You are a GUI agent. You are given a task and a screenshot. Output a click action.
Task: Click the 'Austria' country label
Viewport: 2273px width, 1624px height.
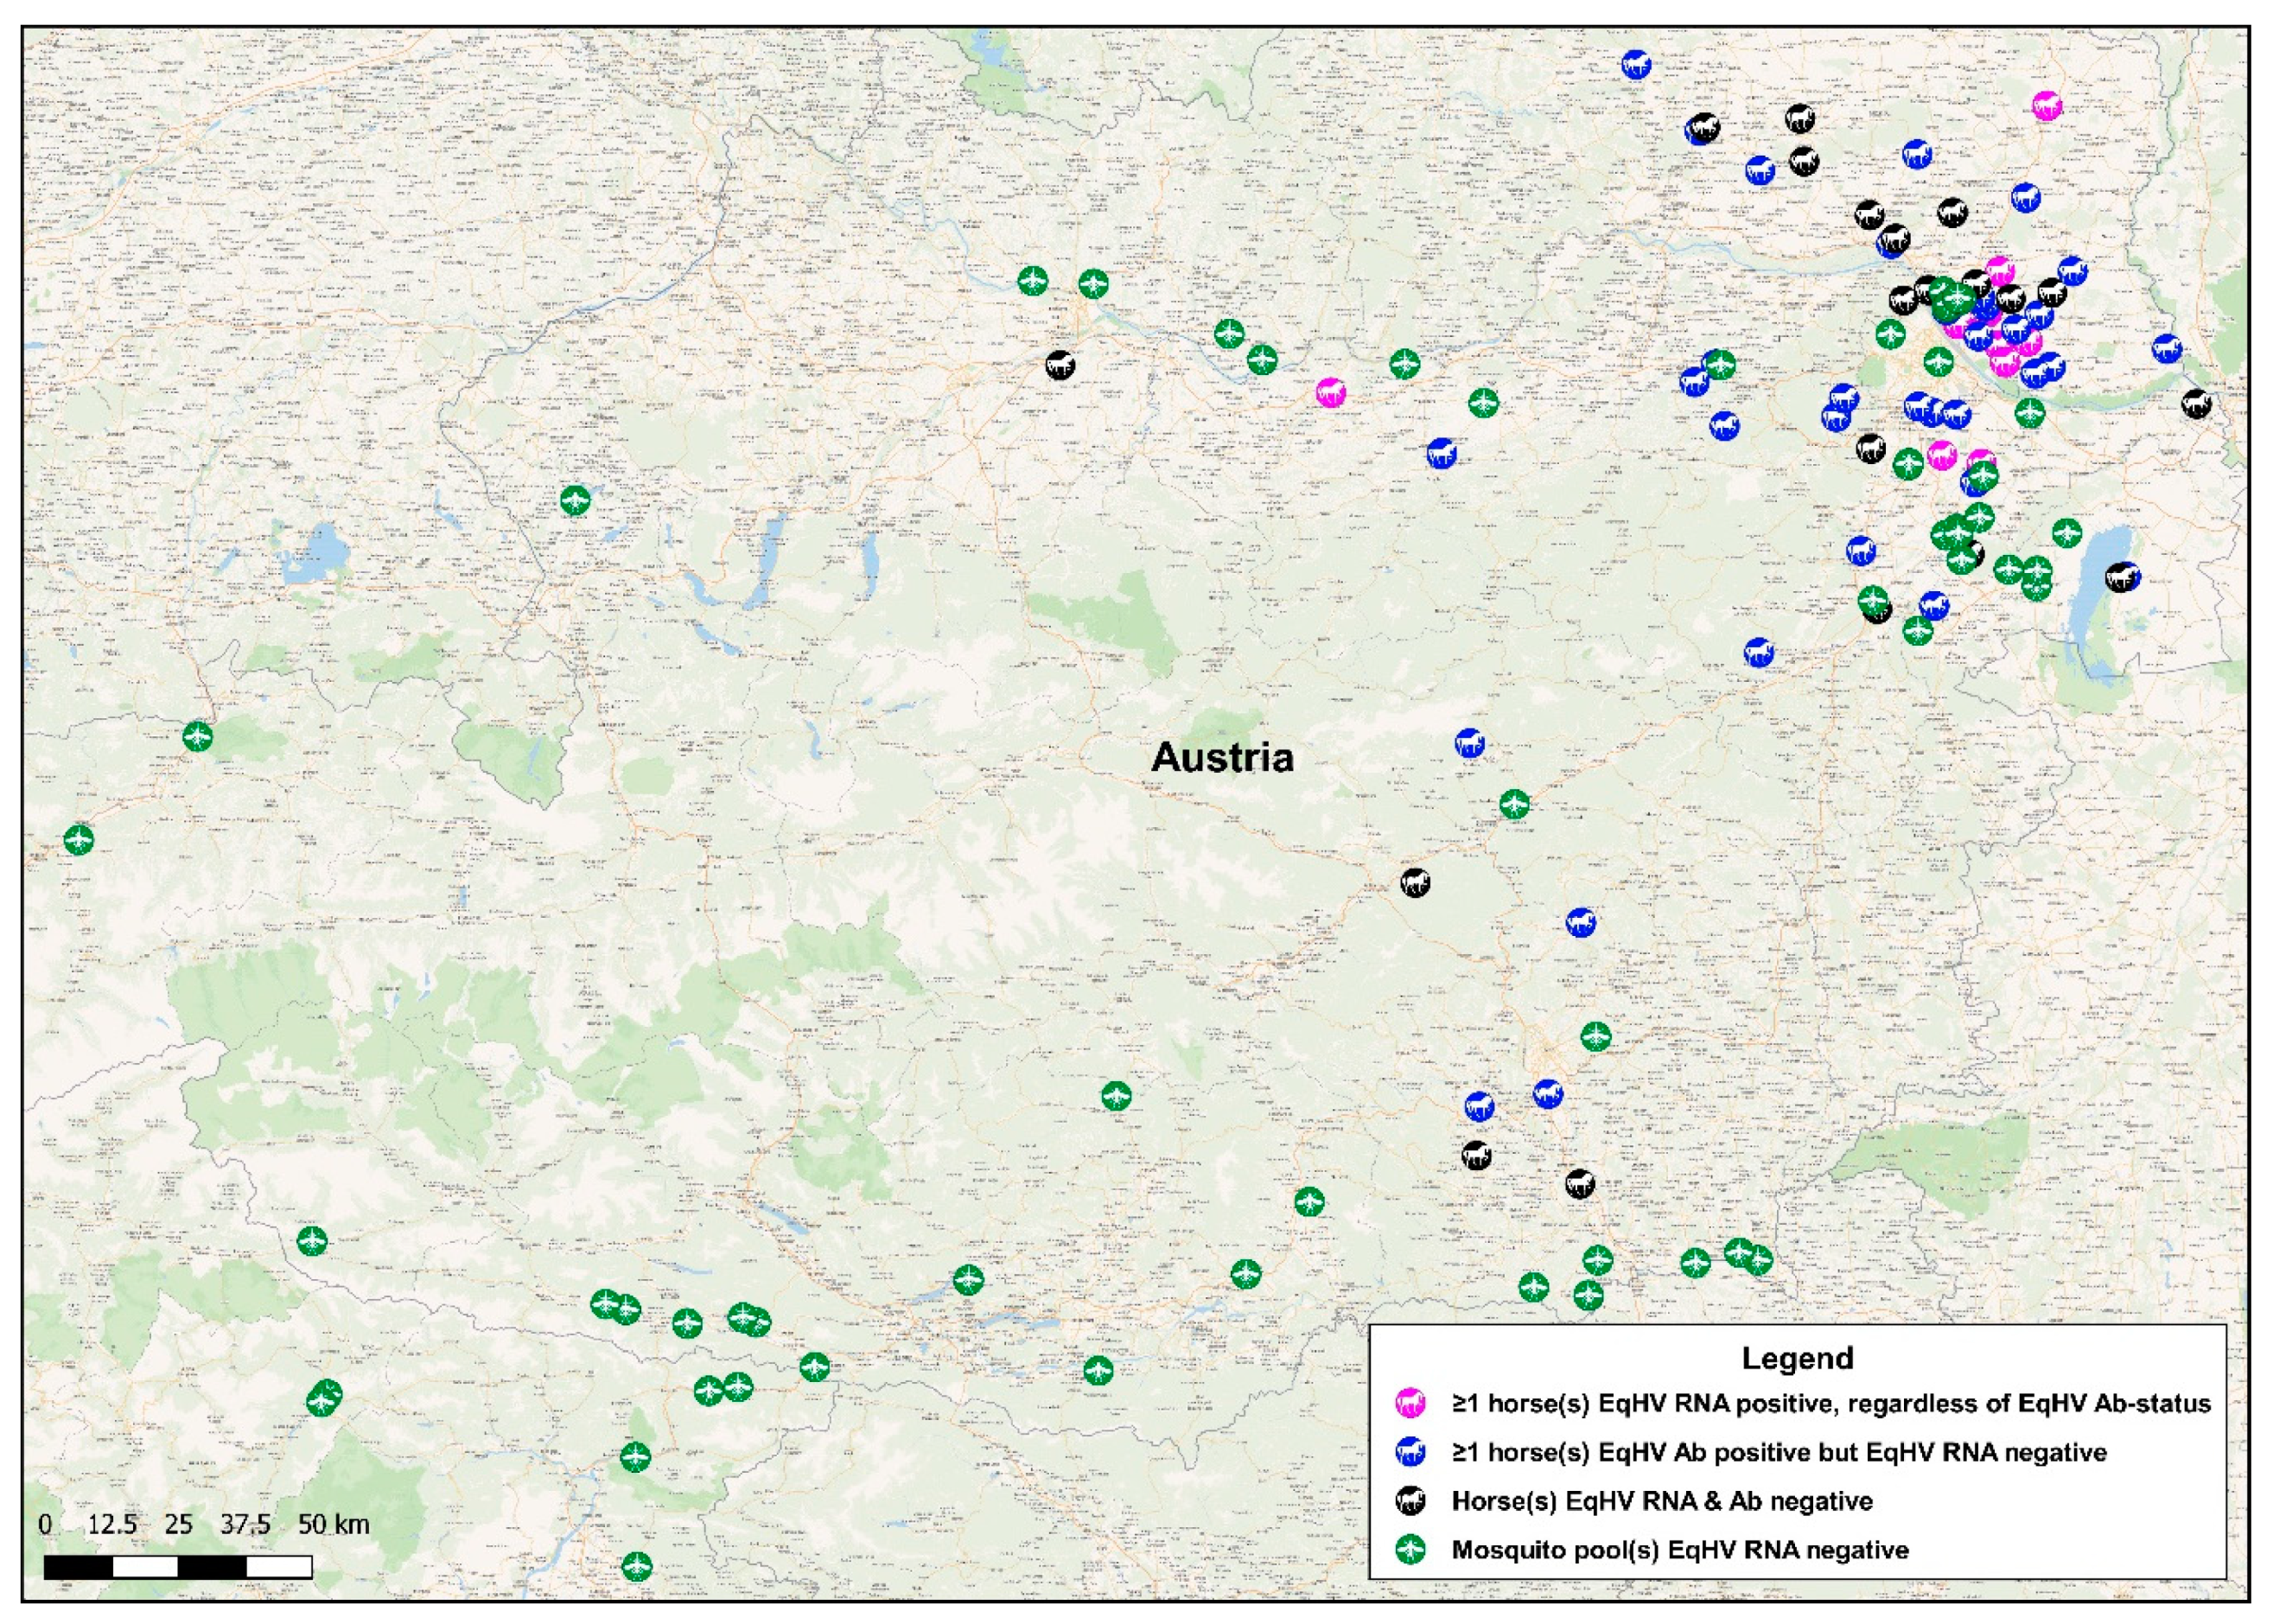click(x=1222, y=757)
